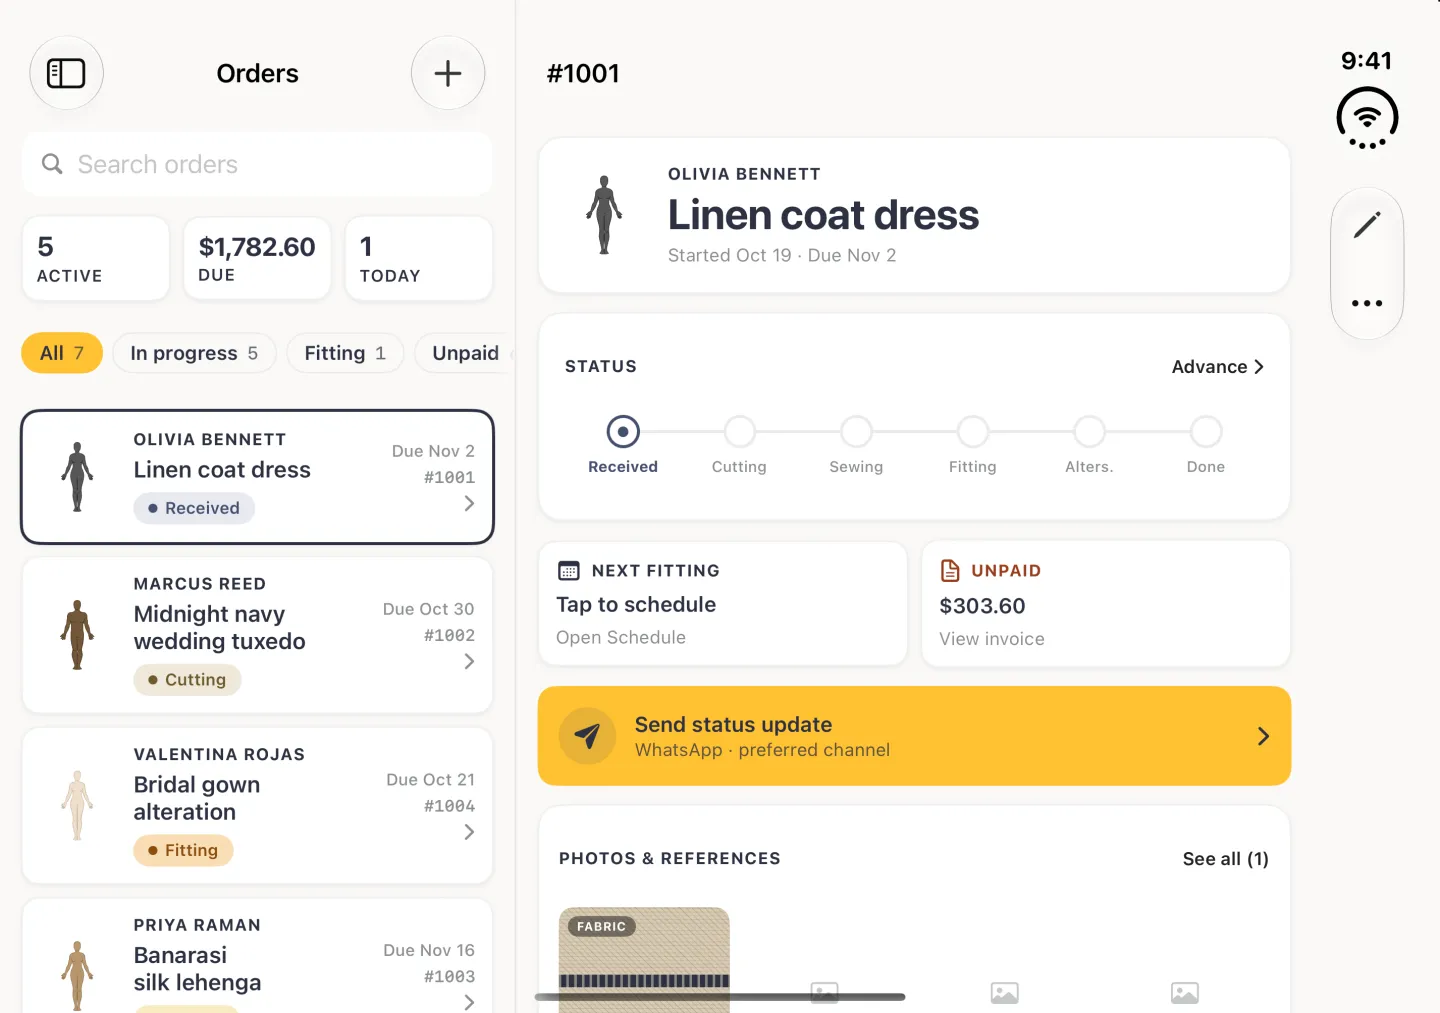Click the Search orders field
Viewport: 1440px width, 1013px height.
click(257, 164)
